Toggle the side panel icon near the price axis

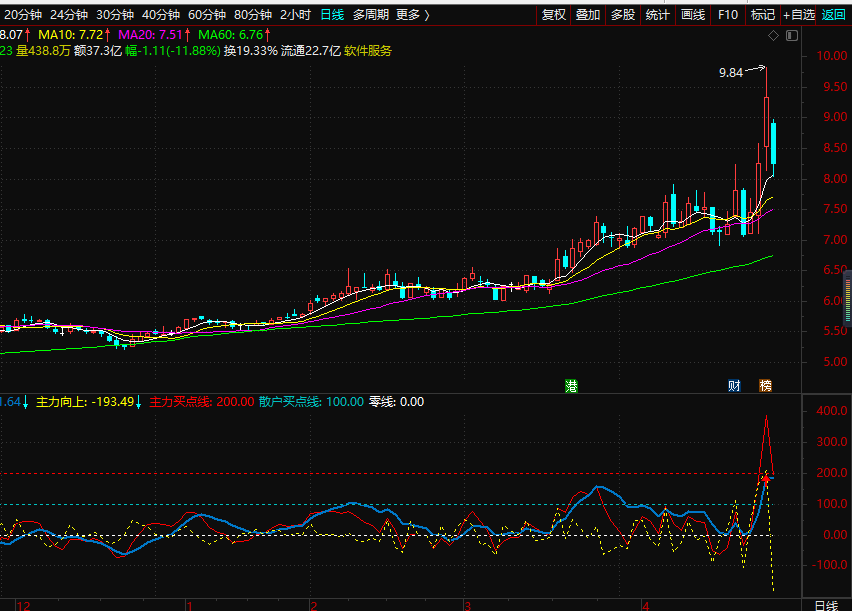792,36
